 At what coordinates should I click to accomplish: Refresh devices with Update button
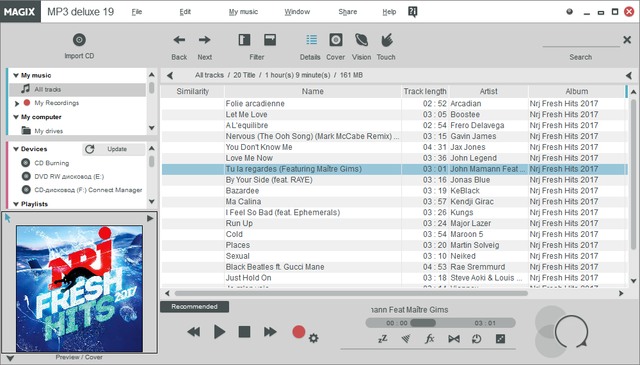click(x=114, y=149)
